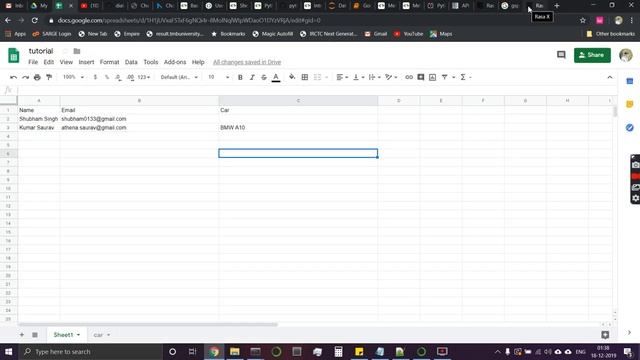Open more number formats 123 dropdown

[x=144, y=77]
